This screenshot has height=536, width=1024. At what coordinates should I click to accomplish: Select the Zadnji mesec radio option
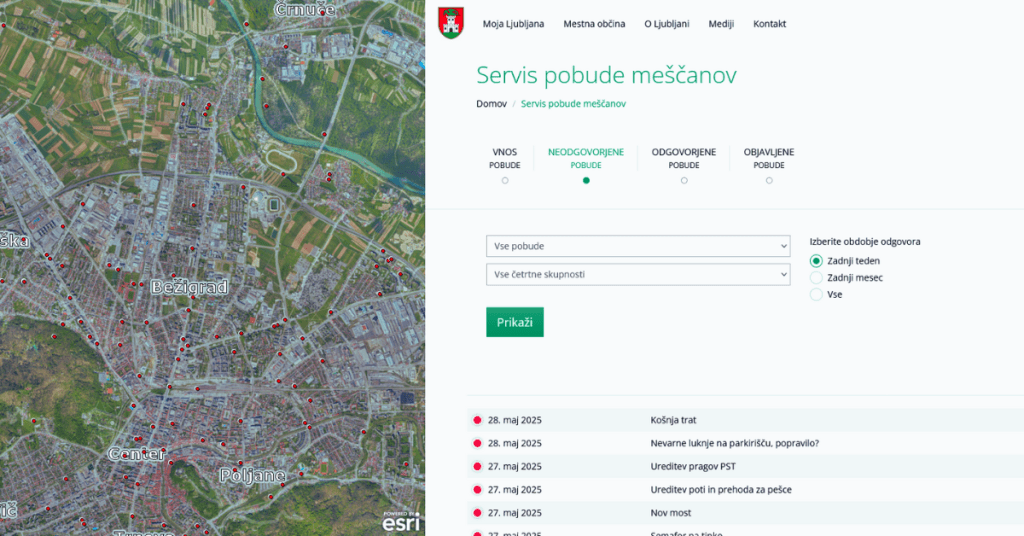tap(816, 278)
